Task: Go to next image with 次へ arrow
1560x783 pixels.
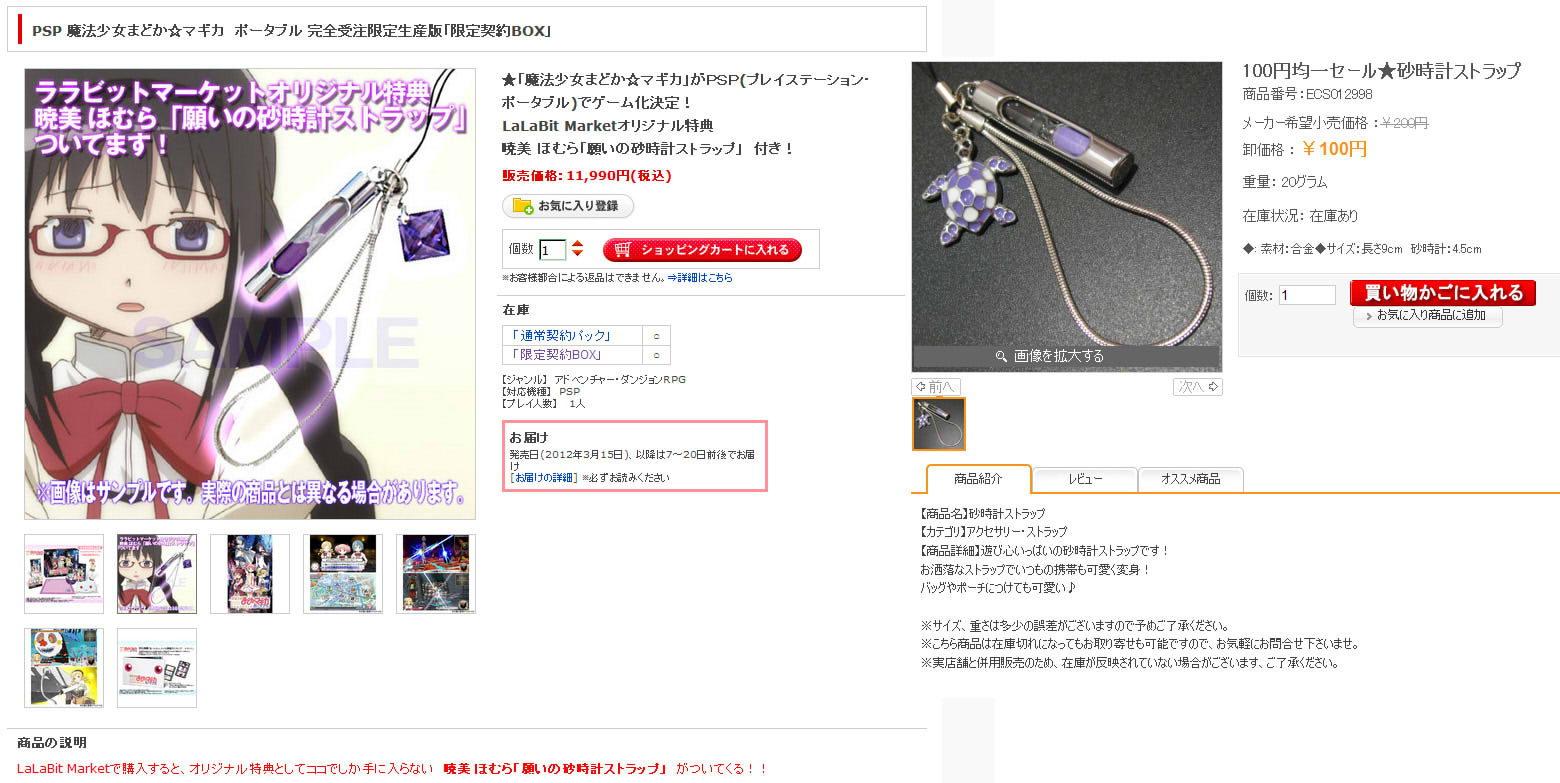Action: (x=1197, y=387)
